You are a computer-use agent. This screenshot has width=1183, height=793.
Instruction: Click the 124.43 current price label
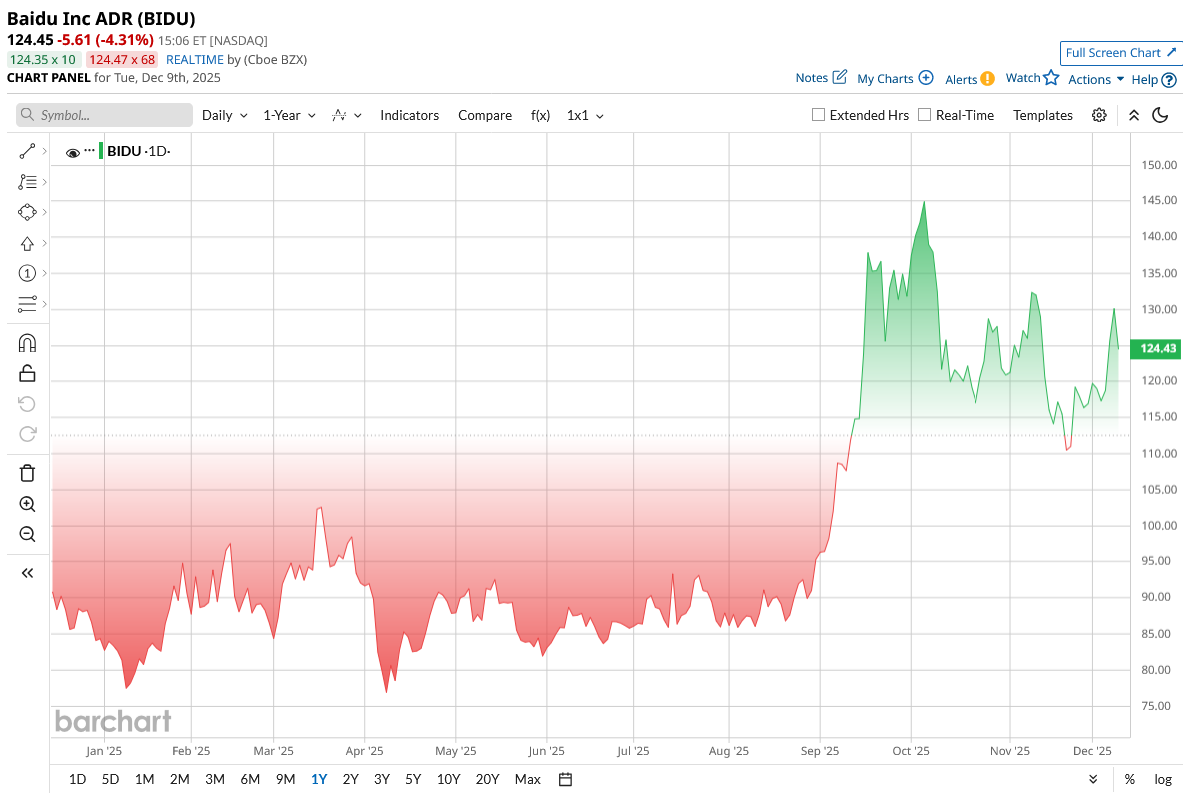click(x=1157, y=349)
